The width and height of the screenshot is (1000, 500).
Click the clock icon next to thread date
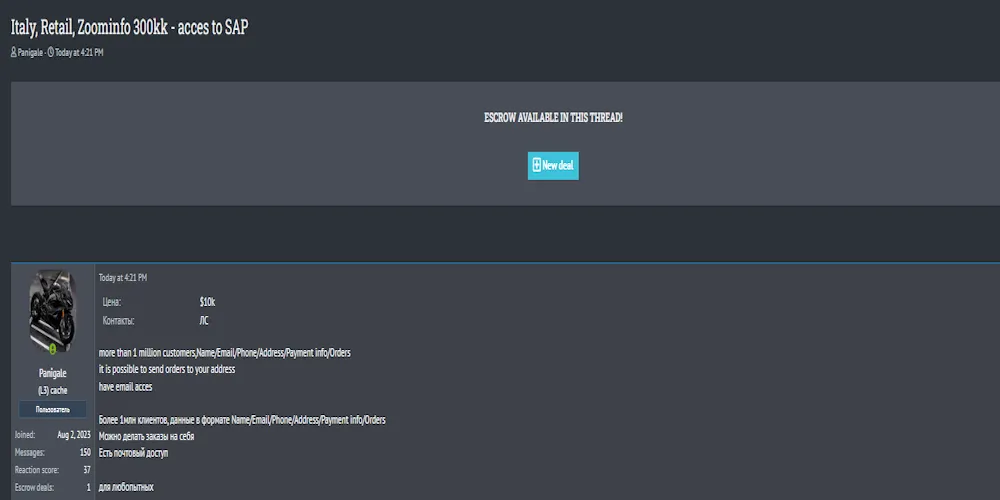[x=51, y=53]
